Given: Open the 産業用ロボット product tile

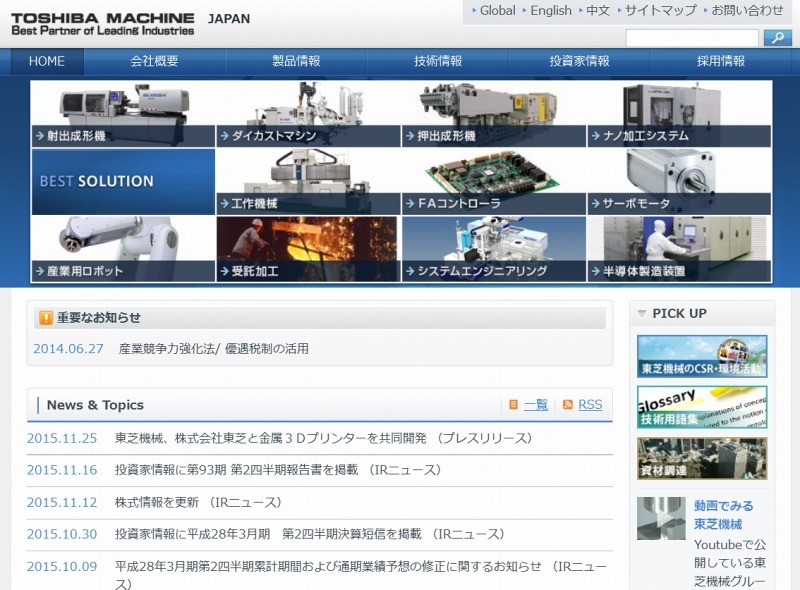Looking at the screenshot, I should pos(123,249).
